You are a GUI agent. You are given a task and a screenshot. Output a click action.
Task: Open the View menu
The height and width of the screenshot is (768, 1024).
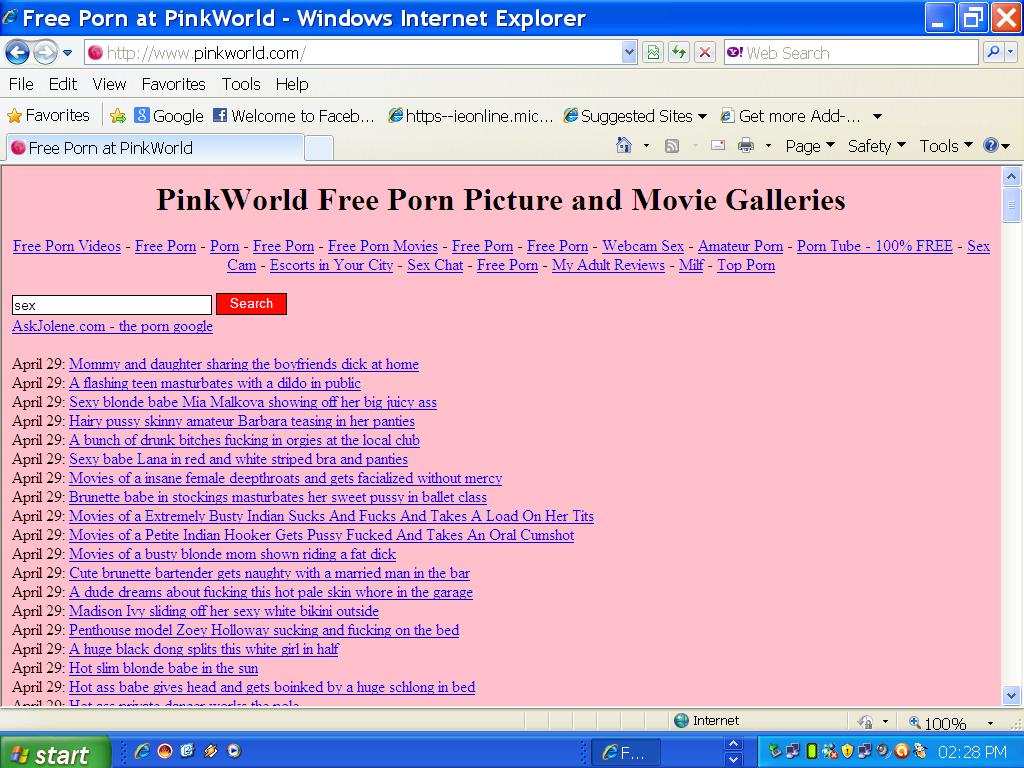pyautogui.click(x=109, y=84)
